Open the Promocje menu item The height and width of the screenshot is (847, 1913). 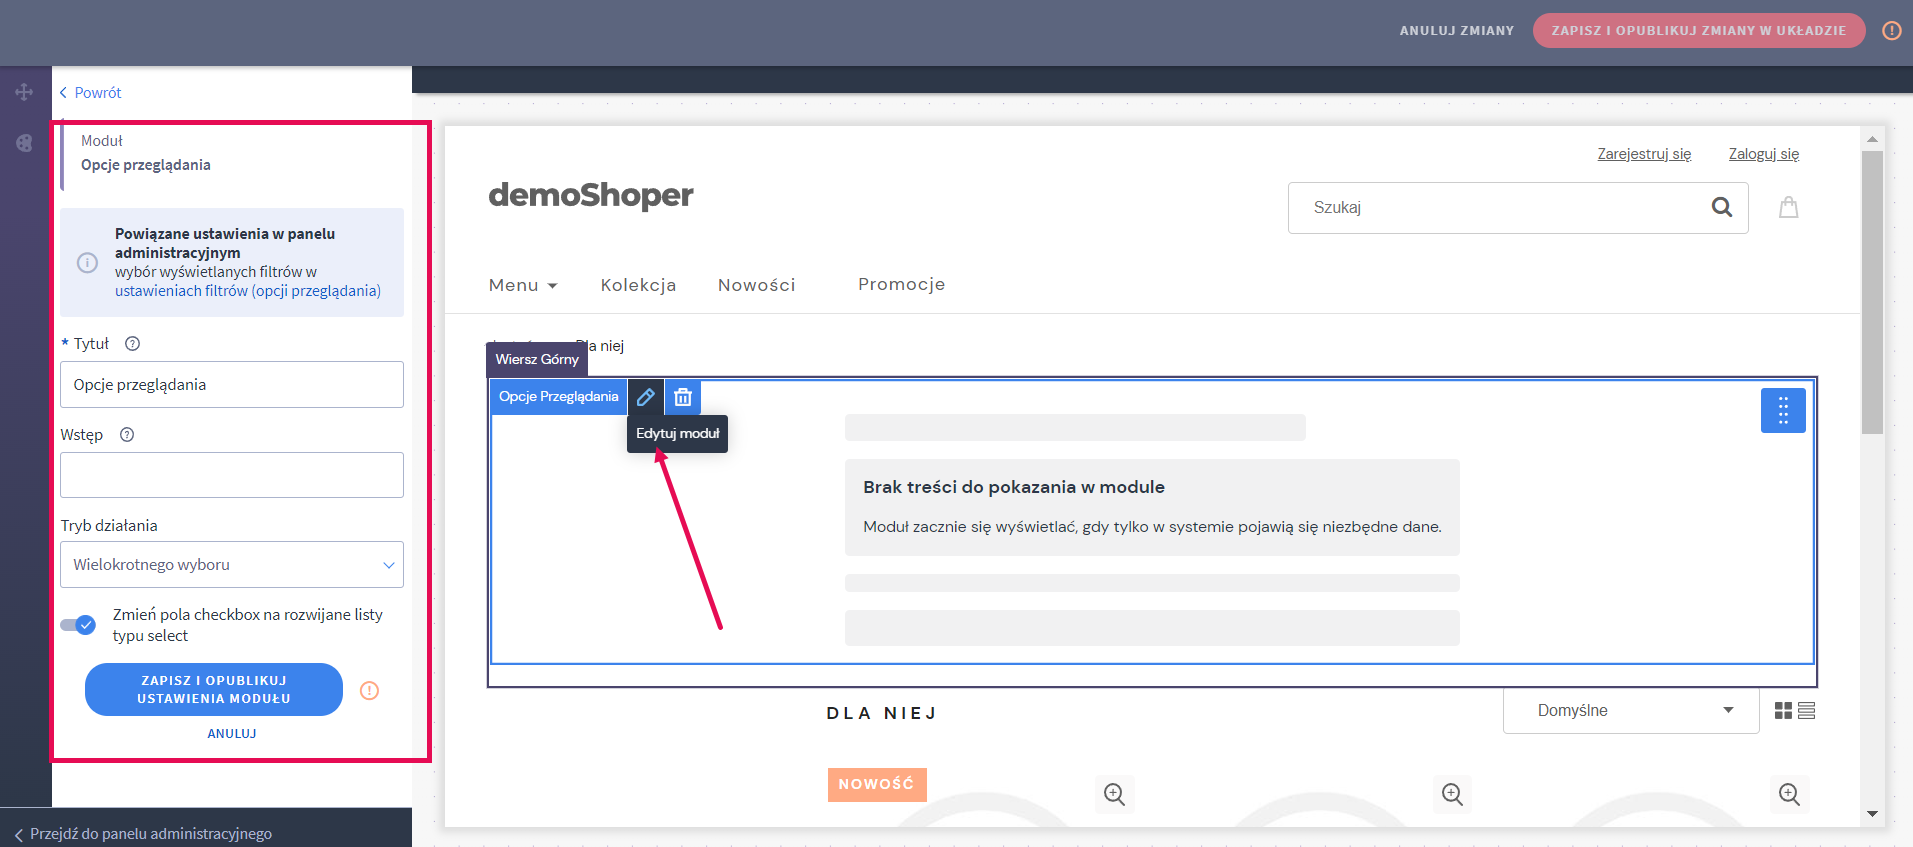coord(901,284)
